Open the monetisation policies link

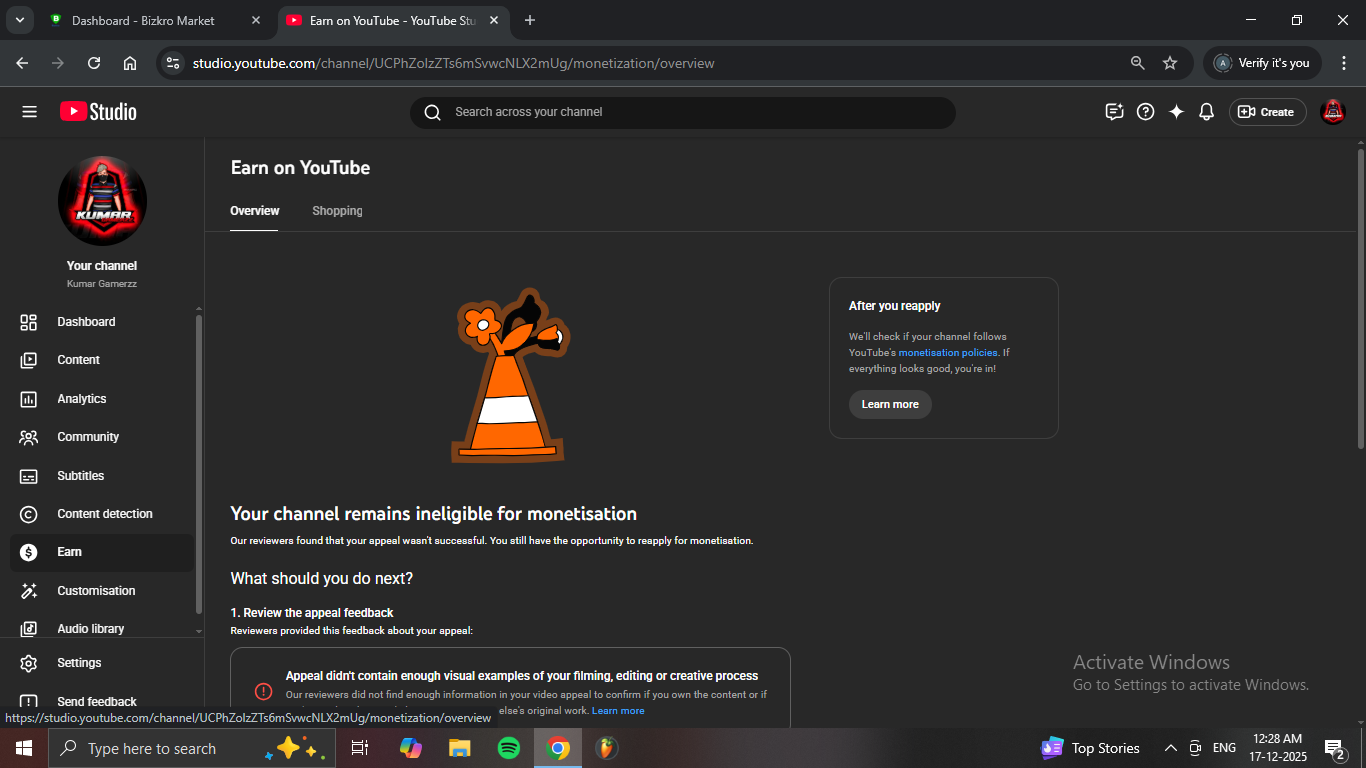click(x=947, y=353)
